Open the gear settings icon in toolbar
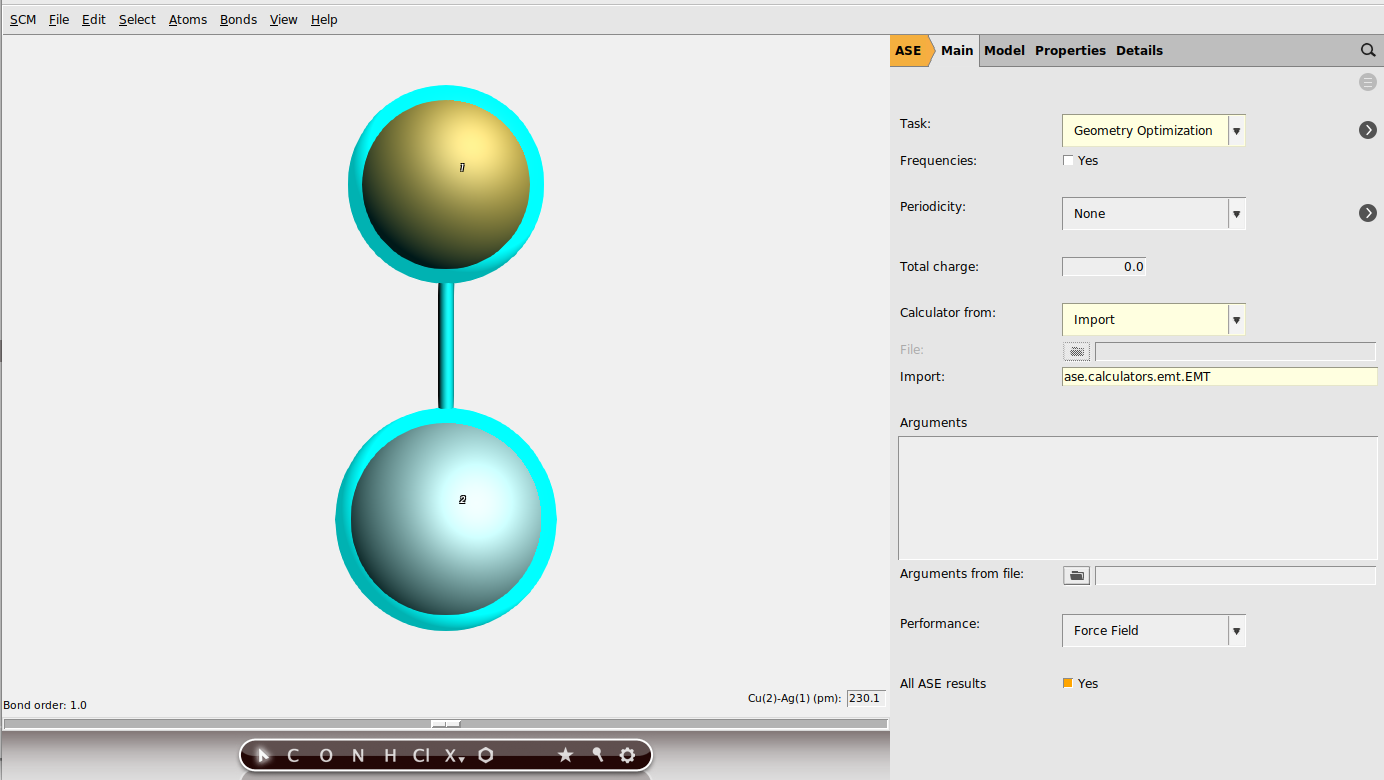Screen dimensions: 1384x780 click(627, 755)
